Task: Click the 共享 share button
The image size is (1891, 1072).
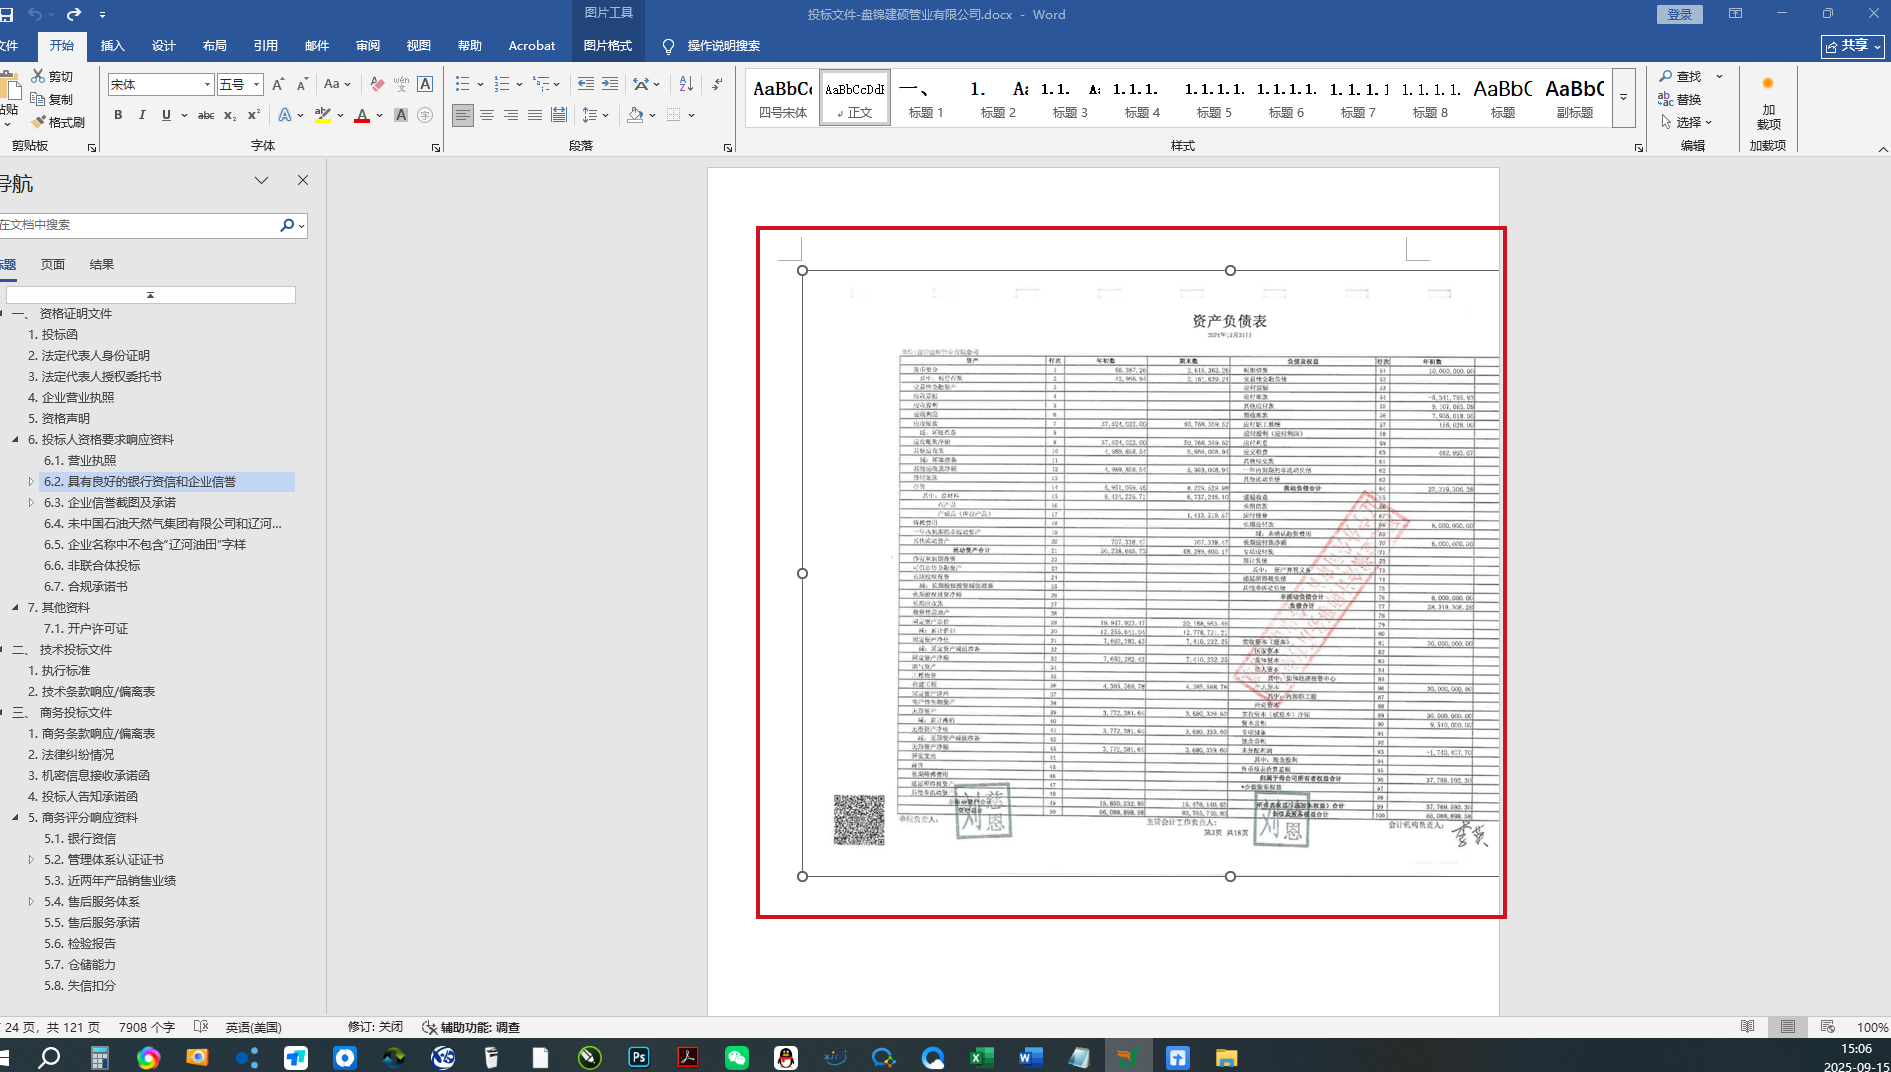Action: coord(1853,46)
